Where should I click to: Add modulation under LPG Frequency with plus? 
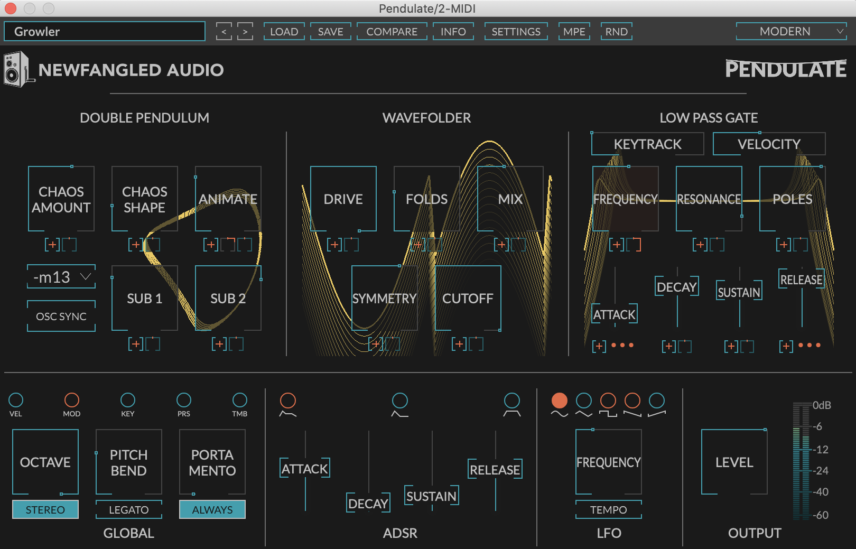click(616, 244)
